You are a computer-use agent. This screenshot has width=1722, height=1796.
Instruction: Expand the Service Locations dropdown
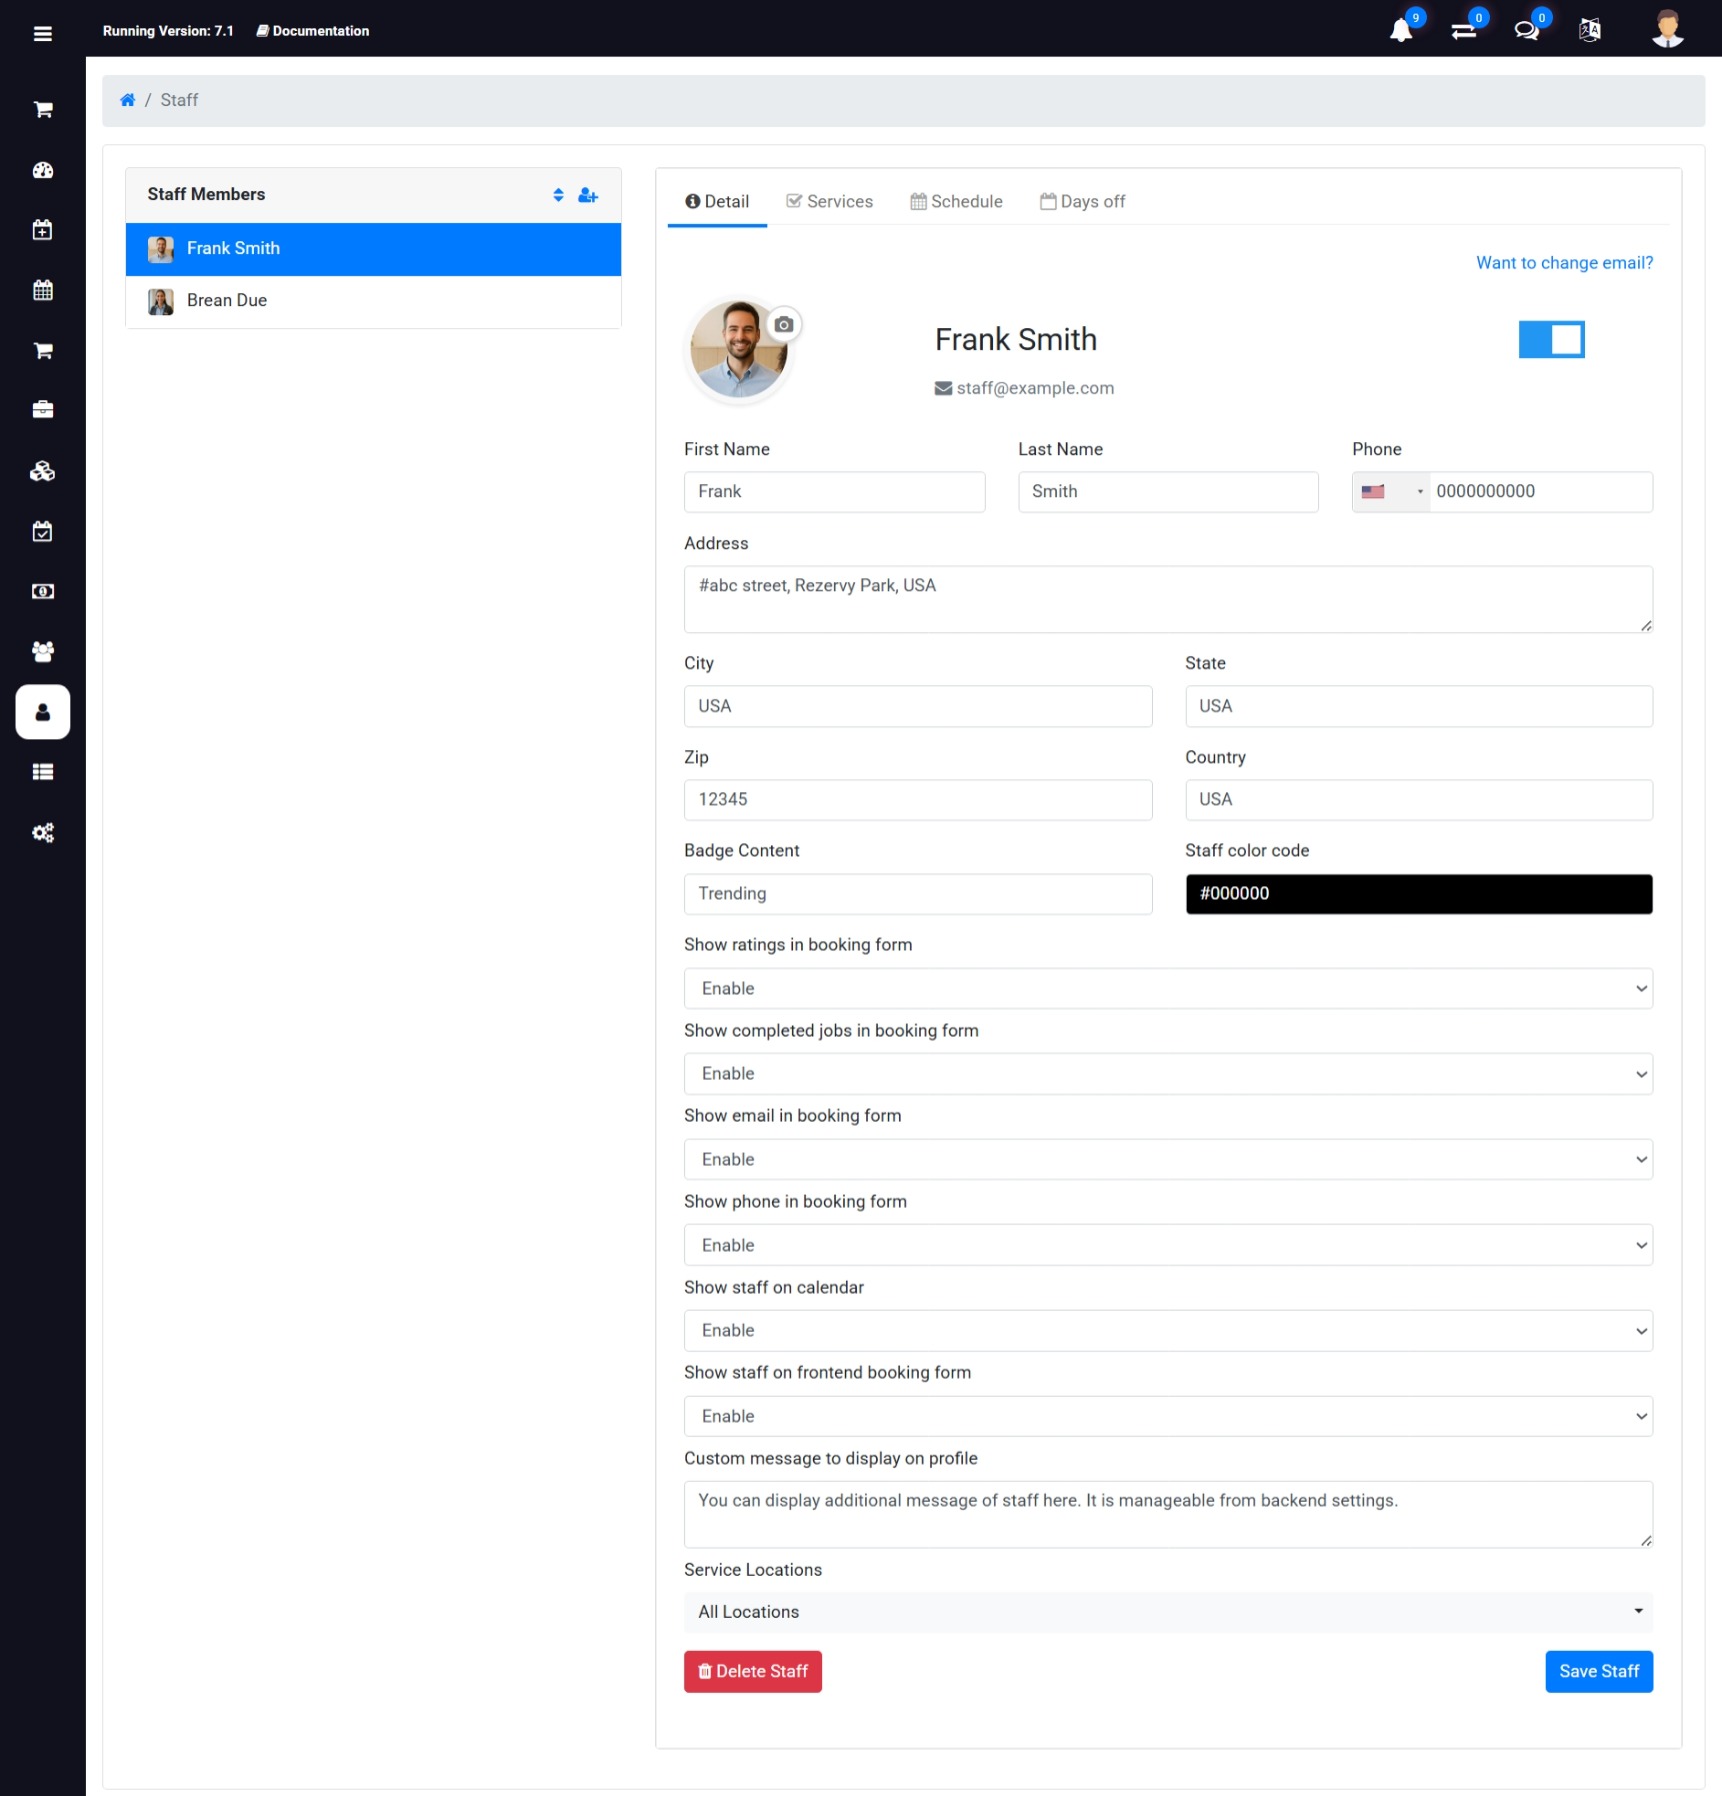point(1167,1611)
